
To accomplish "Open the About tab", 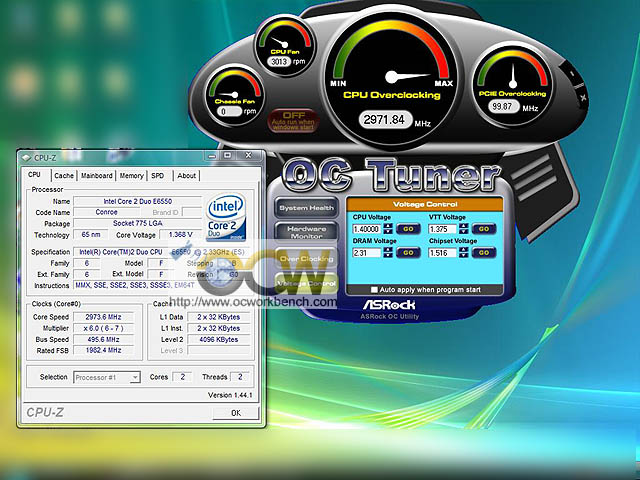I will coord(187,176).
